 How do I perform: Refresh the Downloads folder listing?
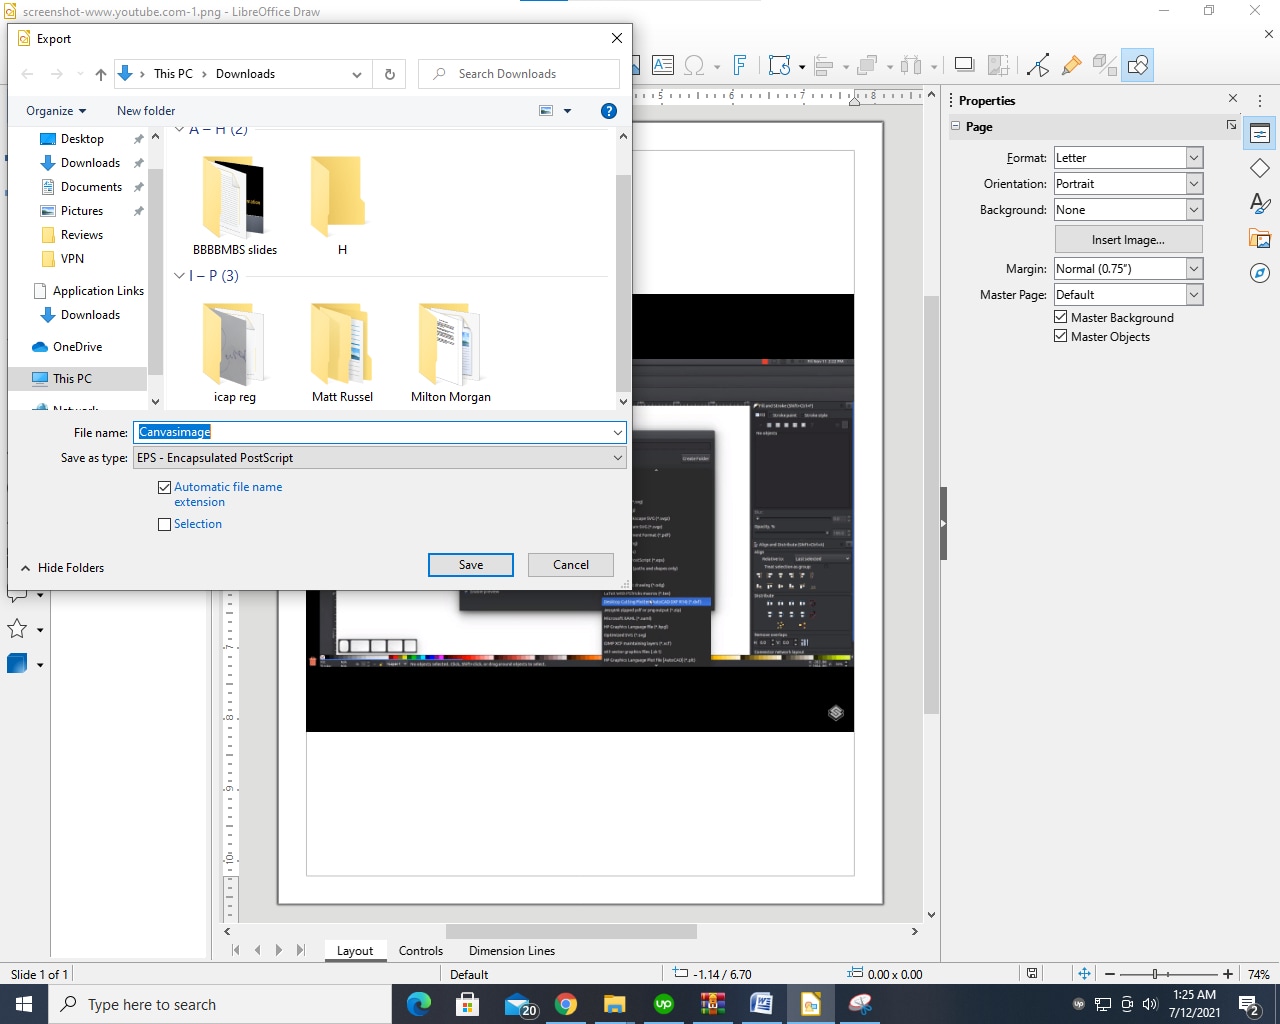point(390,74)
